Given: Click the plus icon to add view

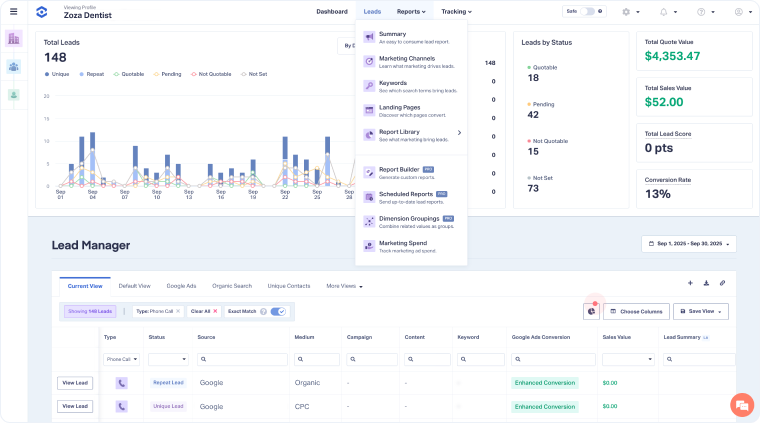Looking at the screenshot, I should coord(690,283).
